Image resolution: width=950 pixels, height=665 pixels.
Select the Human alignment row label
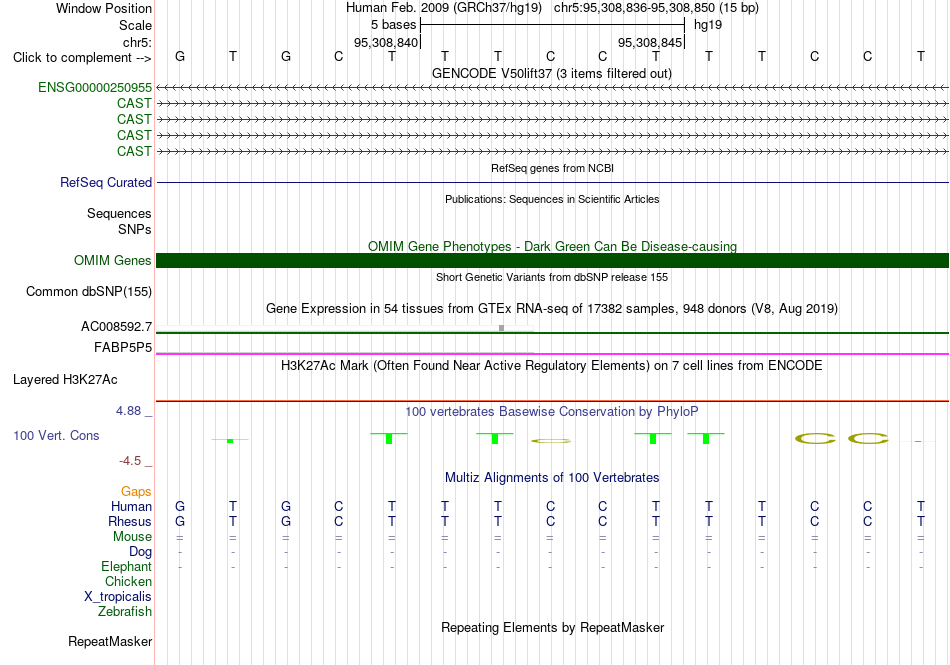(x=131, y=506)
